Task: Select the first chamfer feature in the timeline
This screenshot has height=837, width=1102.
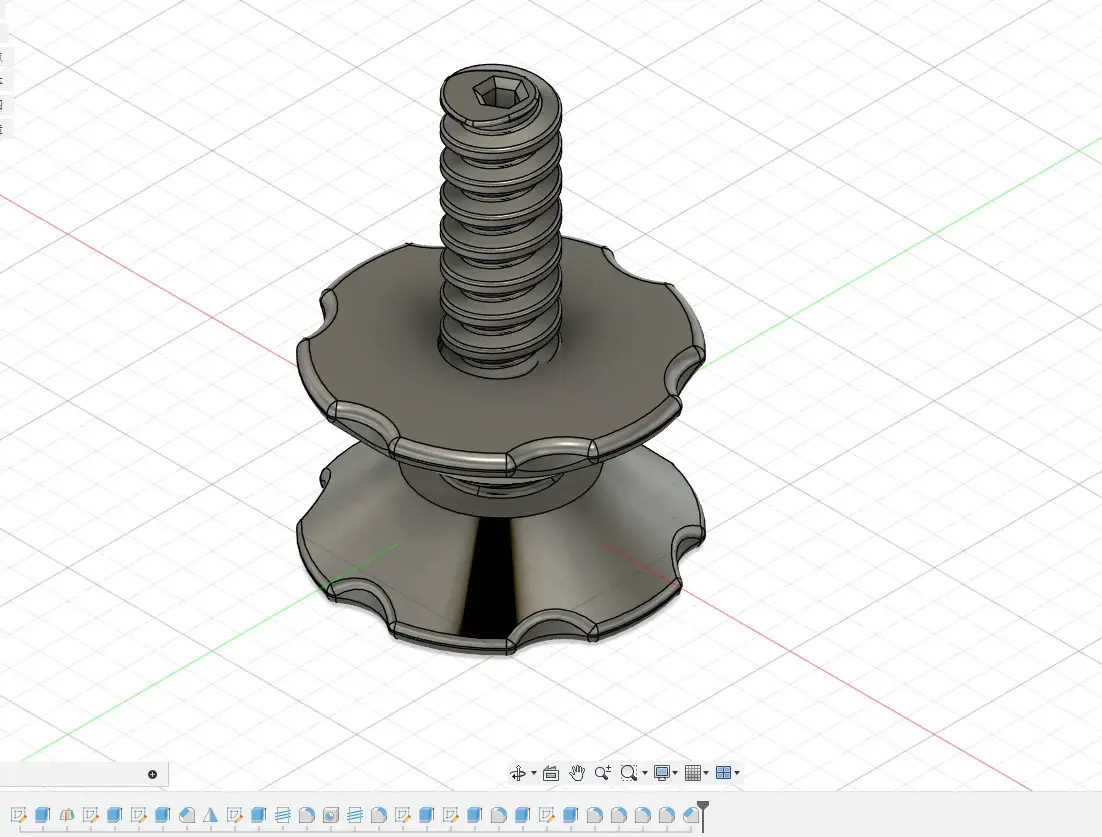Action: click(187, 815)
